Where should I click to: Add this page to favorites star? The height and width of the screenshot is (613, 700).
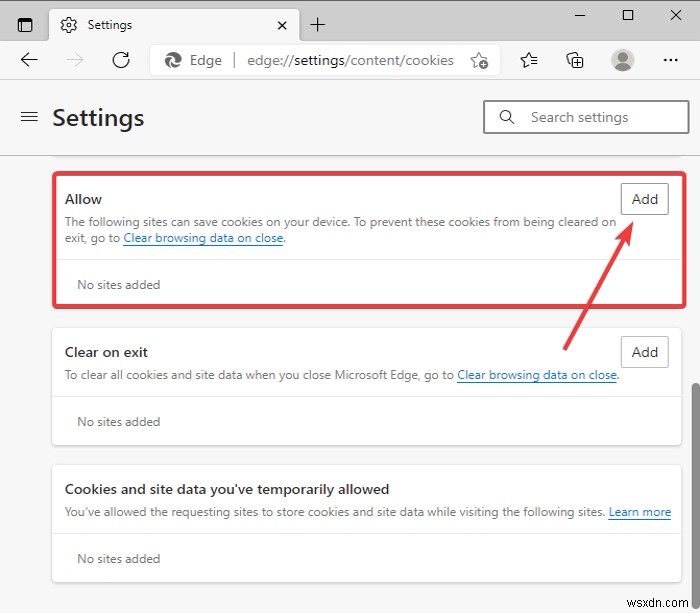479,60
